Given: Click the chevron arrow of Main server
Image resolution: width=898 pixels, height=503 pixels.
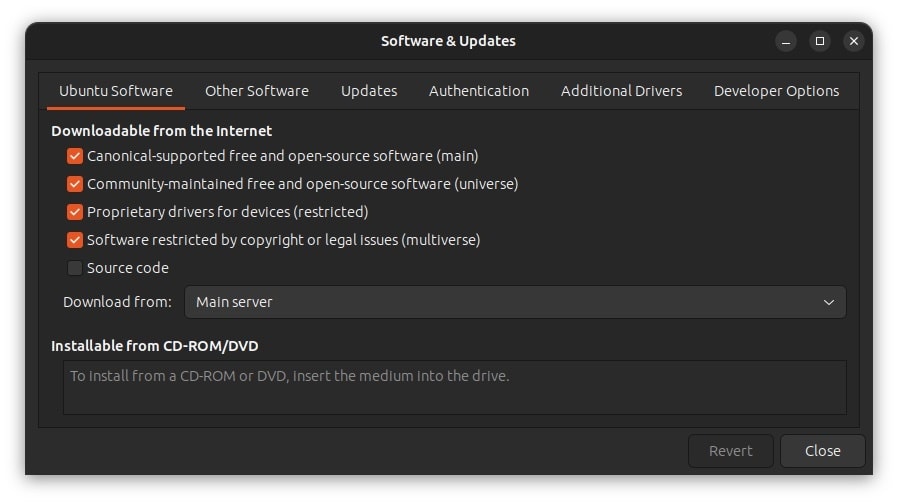Looking at the screenshot, I should point(828,302).
